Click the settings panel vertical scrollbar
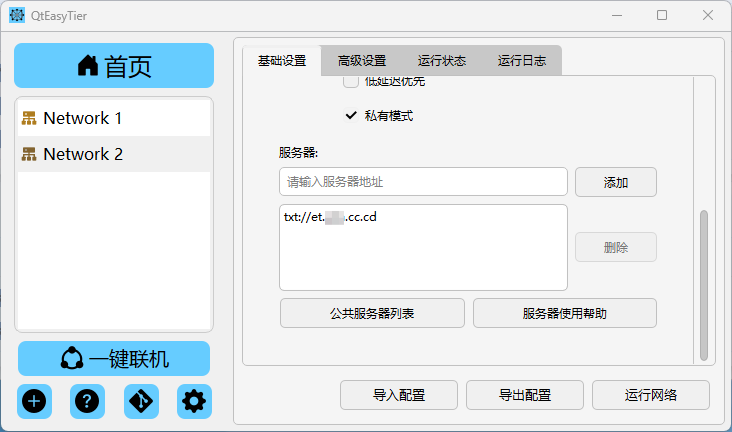The width and height of the screenshot is (732, 432). [x=704, y=285]
